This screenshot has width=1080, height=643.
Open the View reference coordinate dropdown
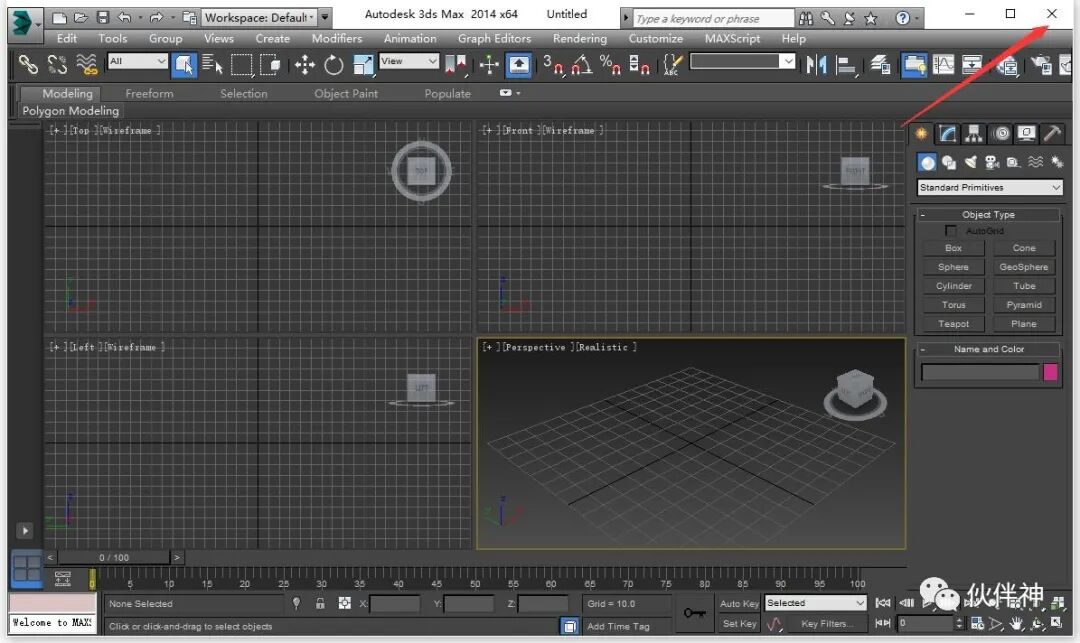409,61
